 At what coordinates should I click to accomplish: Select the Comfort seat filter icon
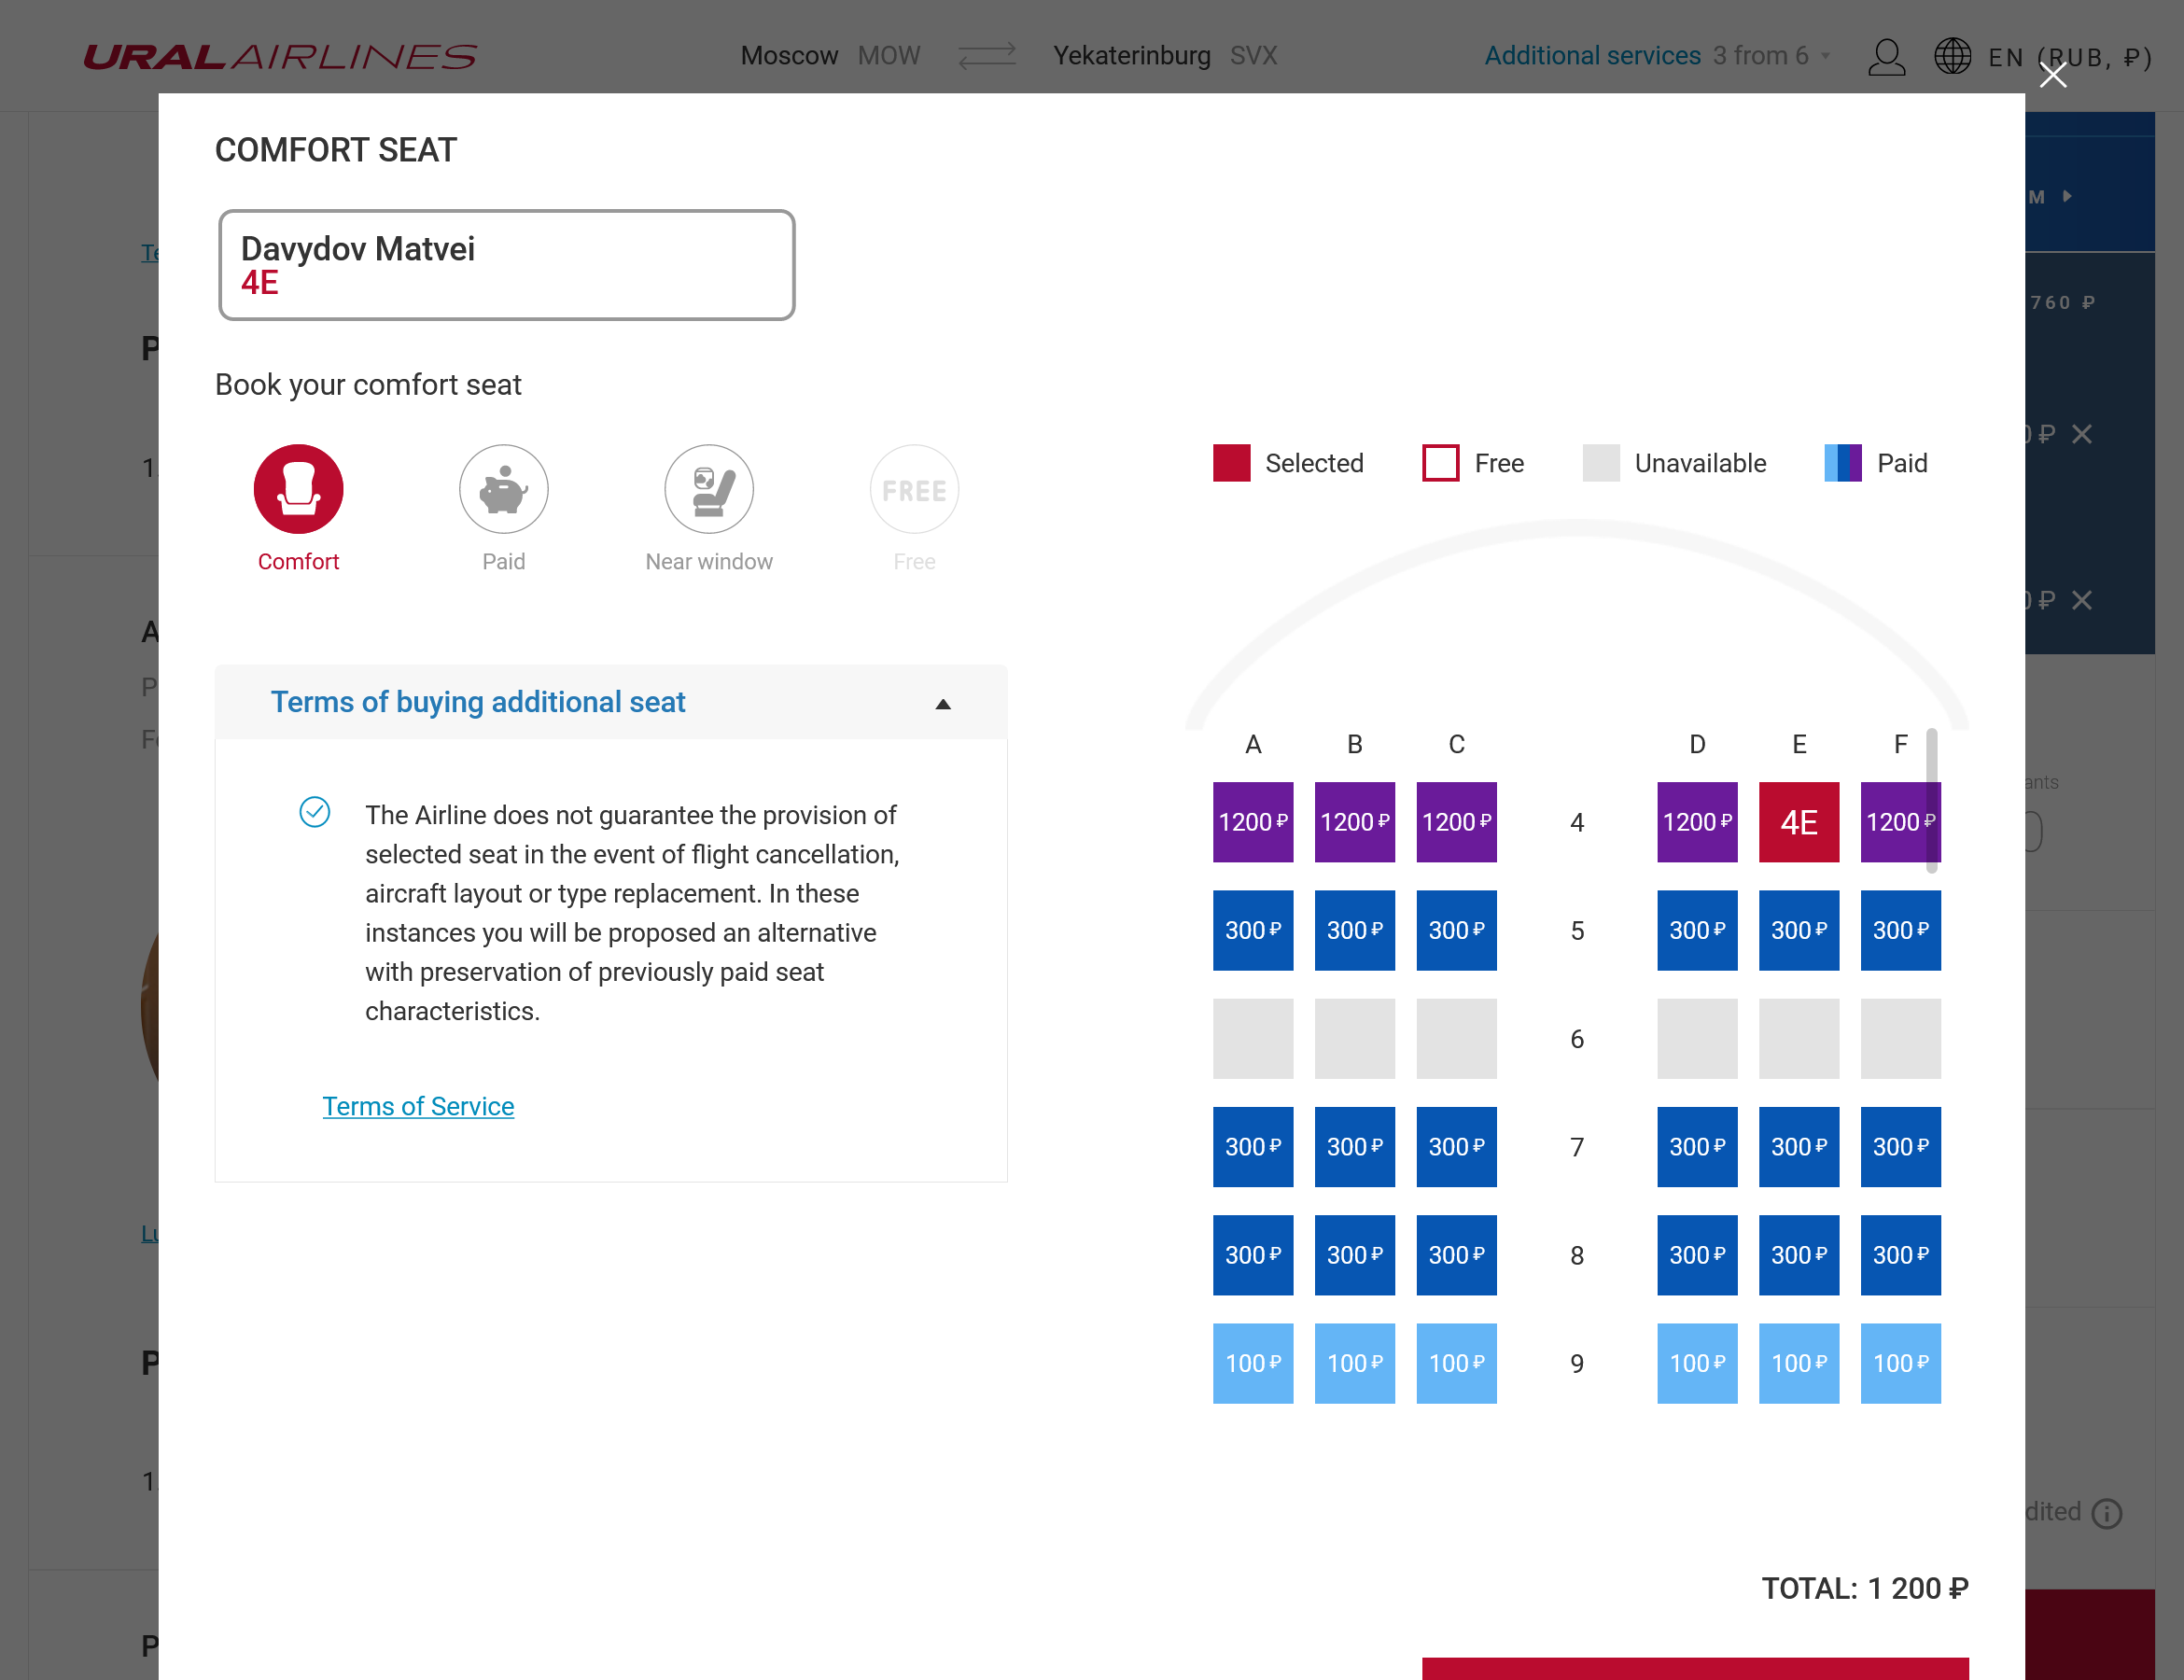pyautogui.click(x=297, y=489)
